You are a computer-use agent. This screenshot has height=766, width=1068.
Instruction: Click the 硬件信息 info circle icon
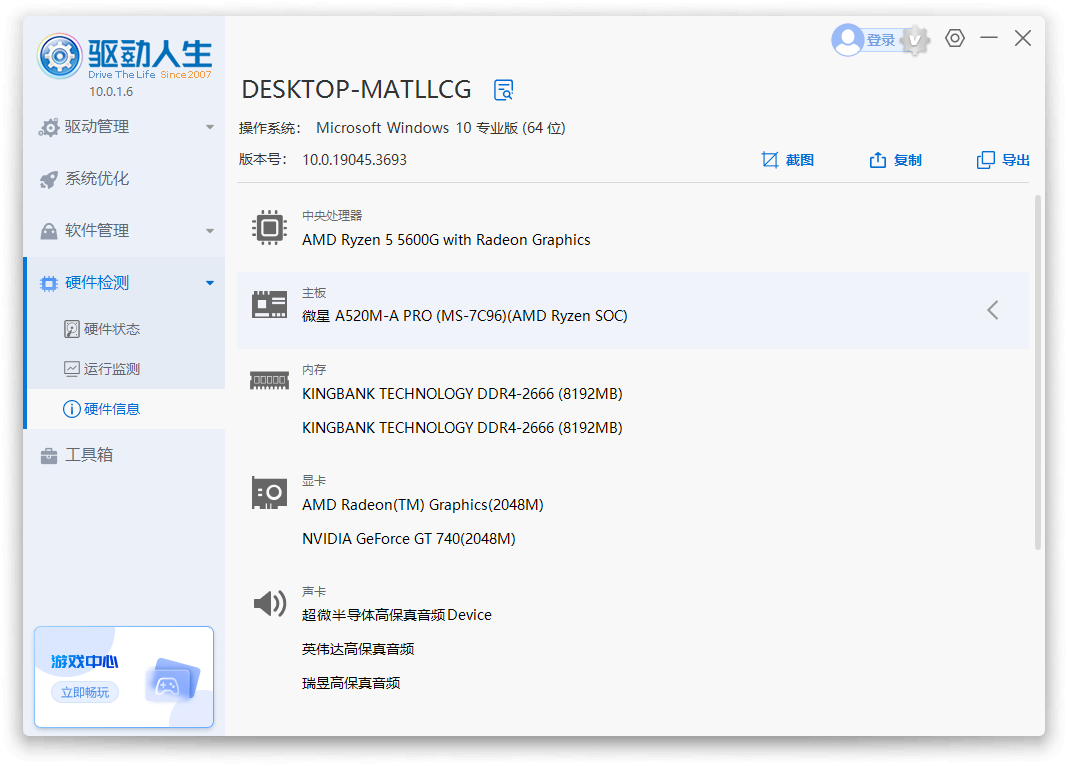(72, 409)
